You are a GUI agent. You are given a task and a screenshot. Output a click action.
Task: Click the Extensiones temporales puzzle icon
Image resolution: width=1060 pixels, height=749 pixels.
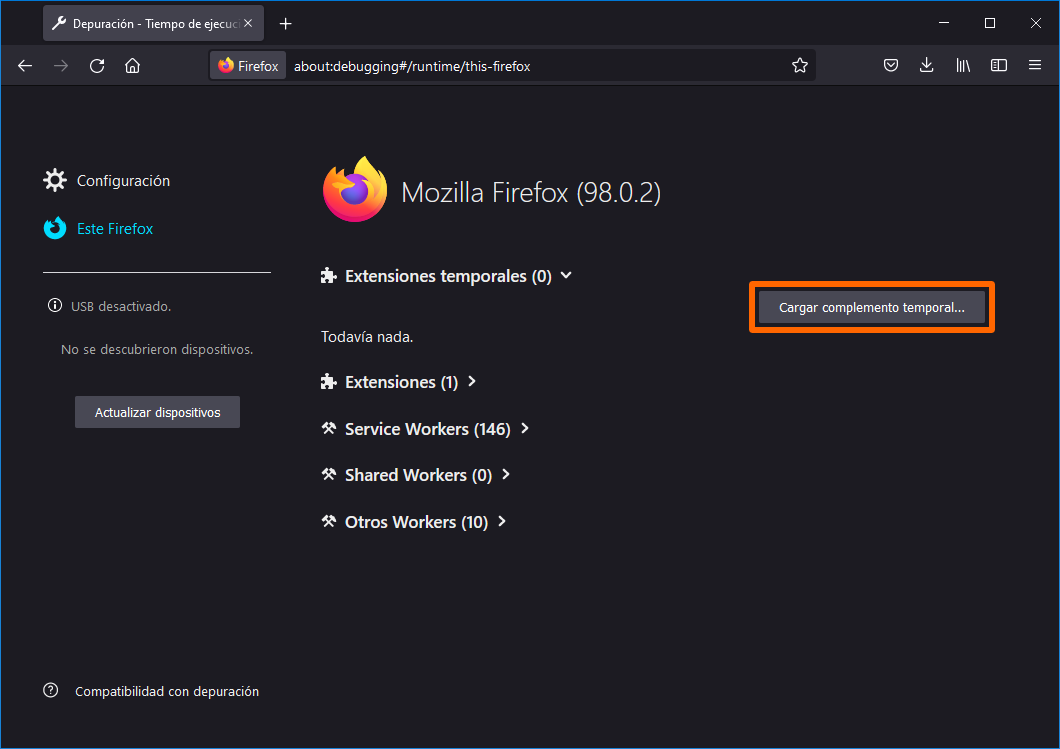pyautogui.click(x=329, y=276)
